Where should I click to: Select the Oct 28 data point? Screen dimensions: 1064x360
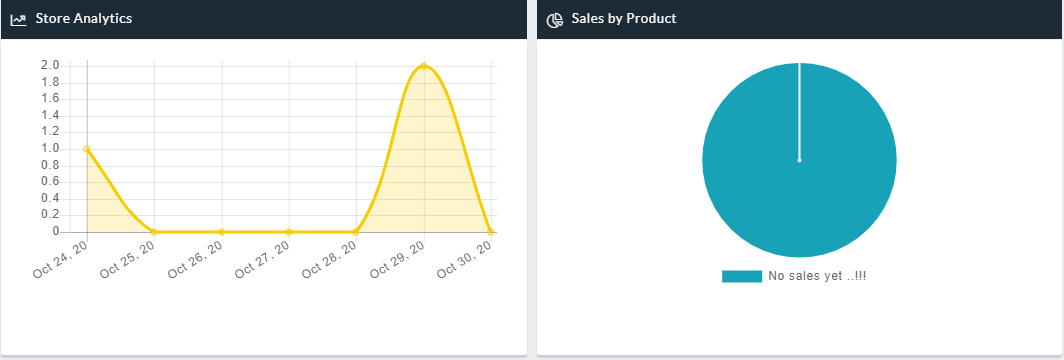click(356, 232)
